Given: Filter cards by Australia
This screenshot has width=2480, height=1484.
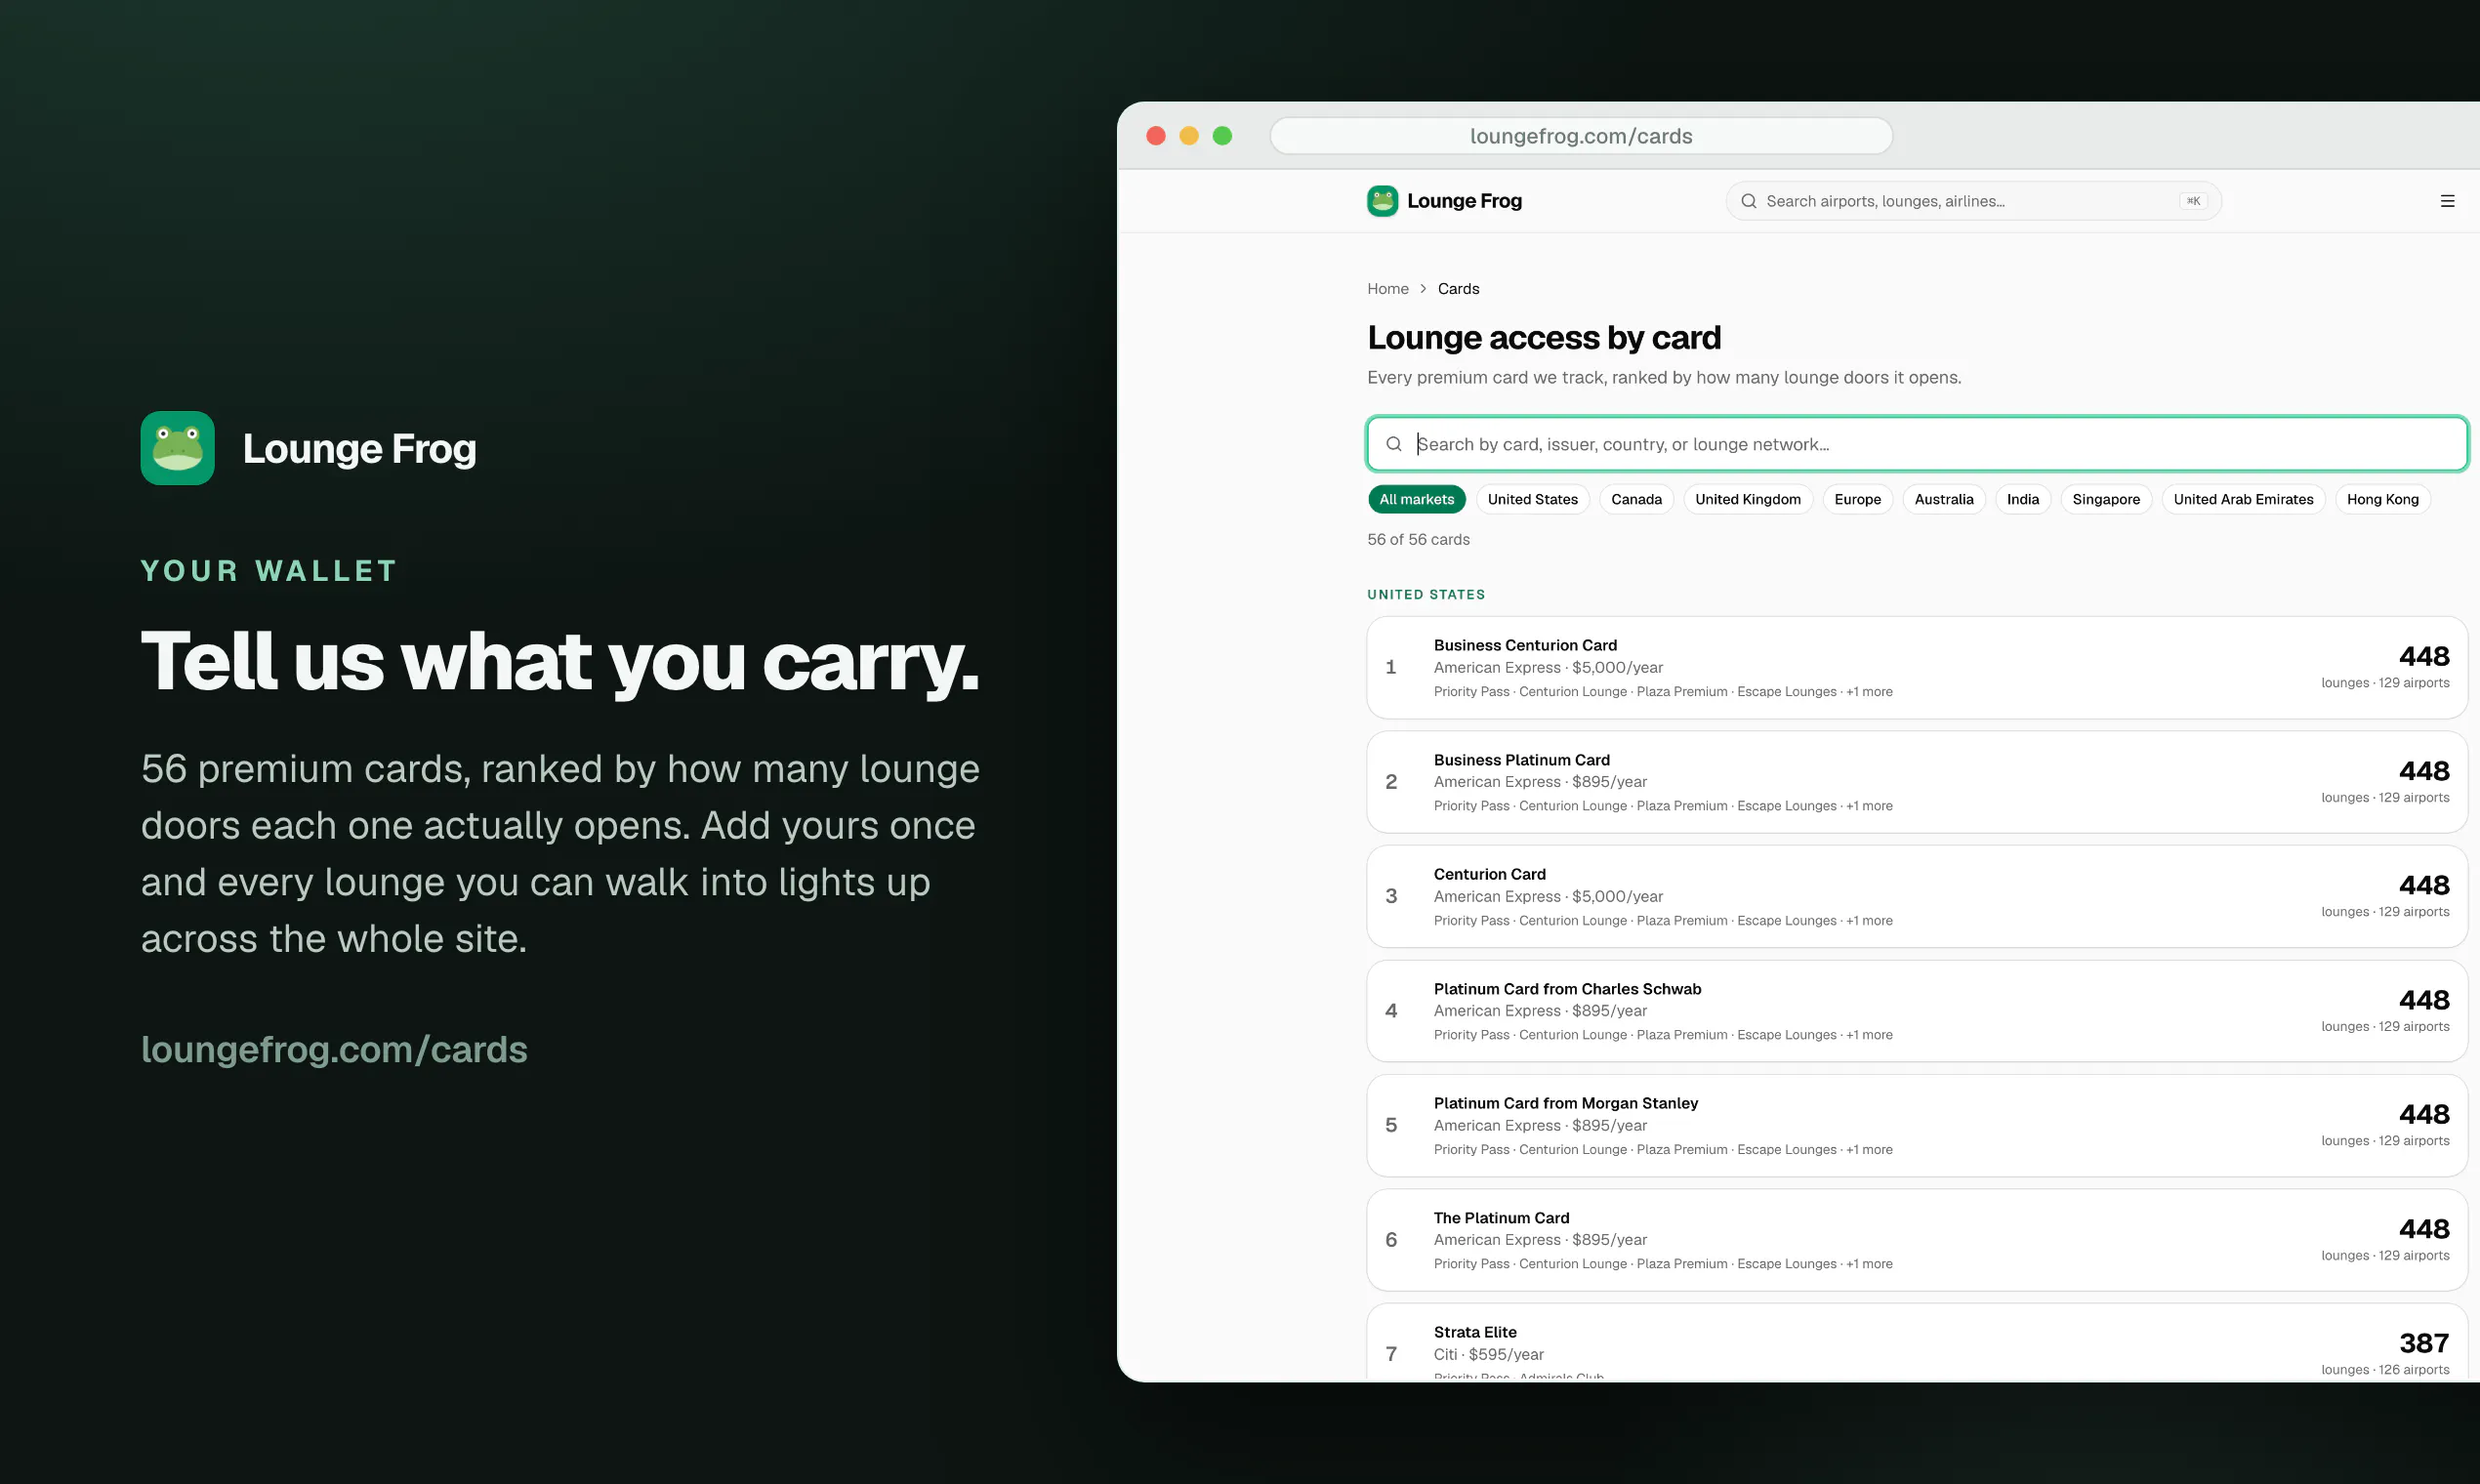Looking at the screenshot, I should tap(1943, 499).
